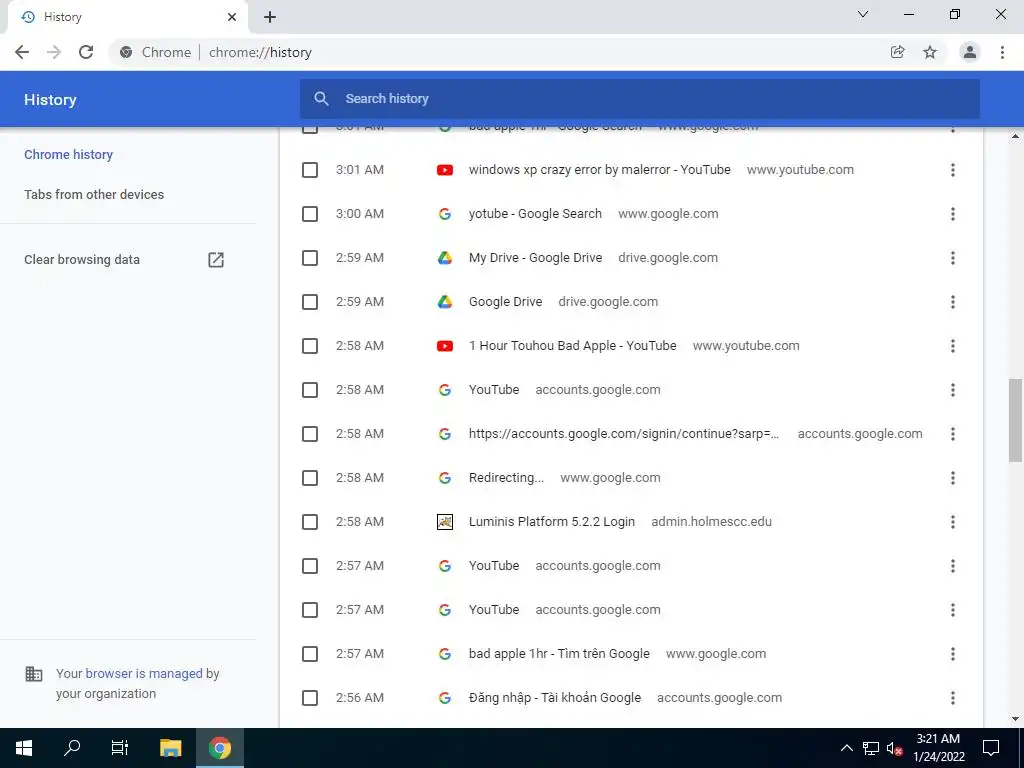Screen dimensions: 1024x768
Task: Open the Windows Start menu
Action: click(24, 748)
